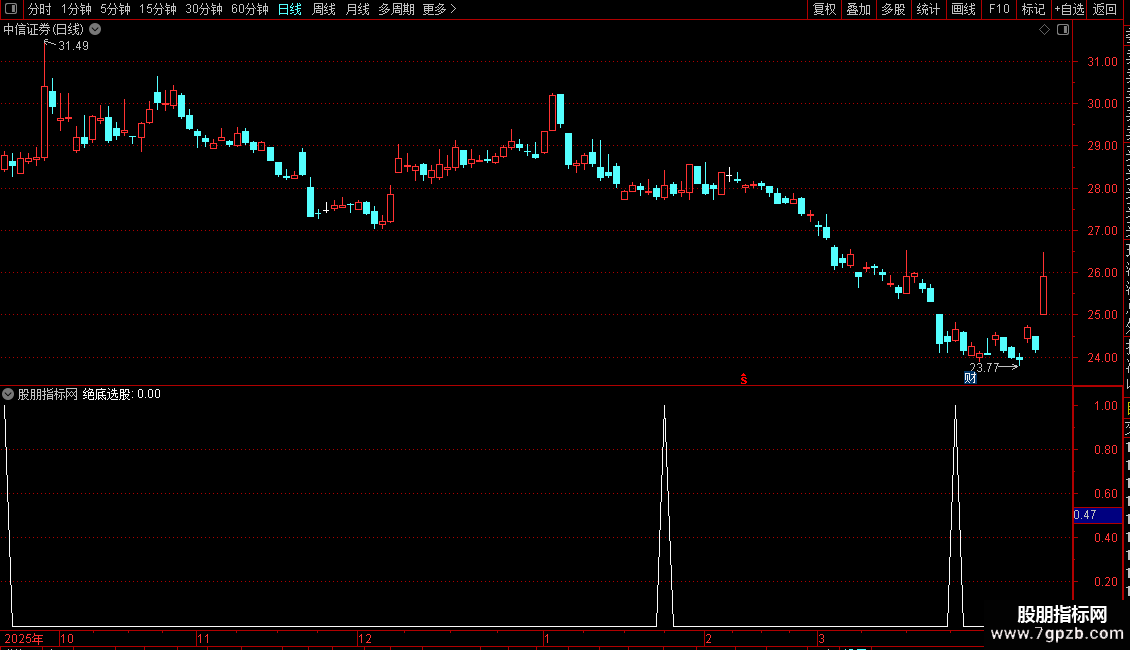Click the 财 financial marker on chart
The width and height of the screenshot is (1130, 650).
(x=970, y=378)
